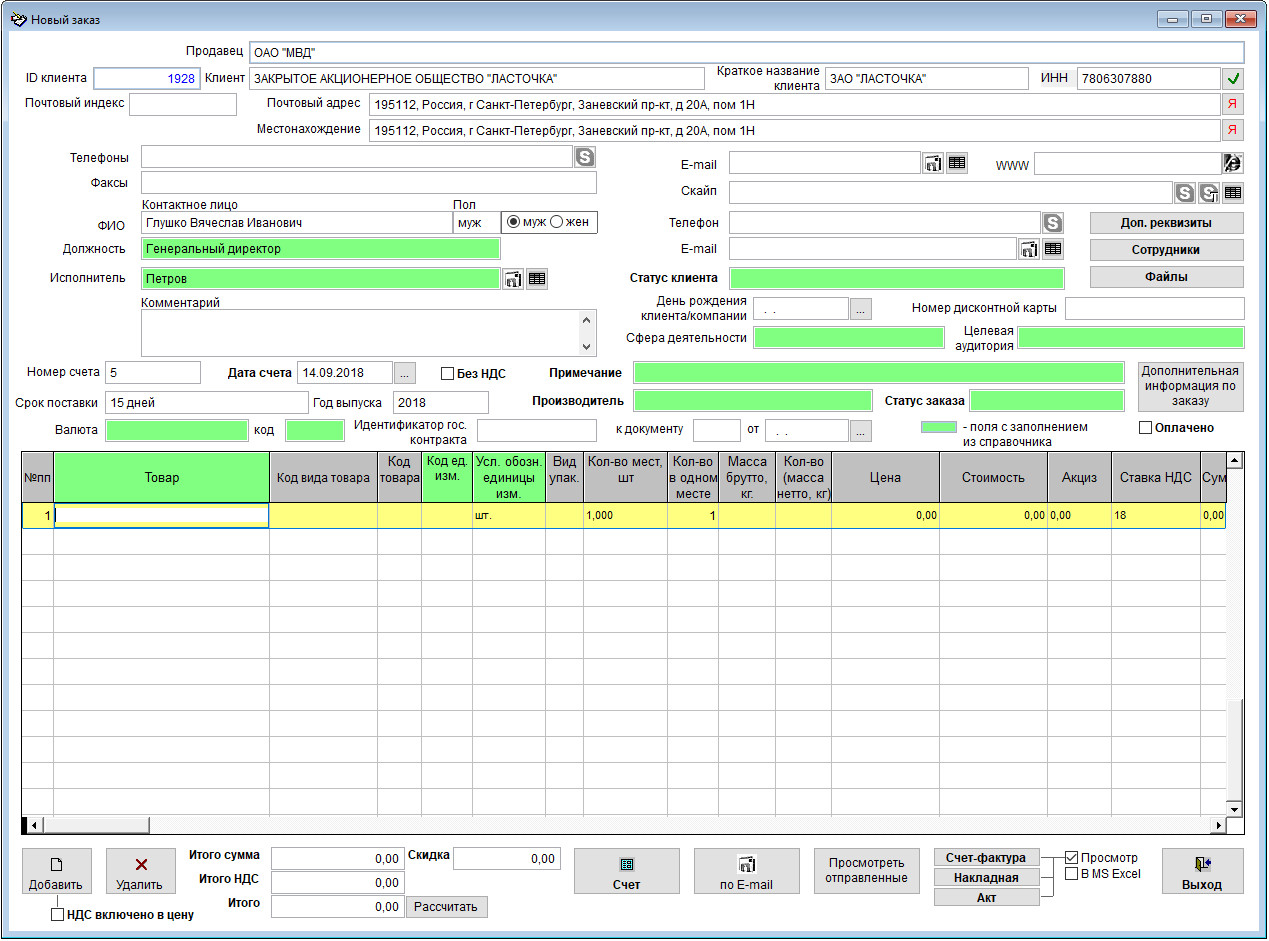Open web browser icon beside WWW field
The height and width of the screenshot is (941, 1269).
click(1233, 164)
